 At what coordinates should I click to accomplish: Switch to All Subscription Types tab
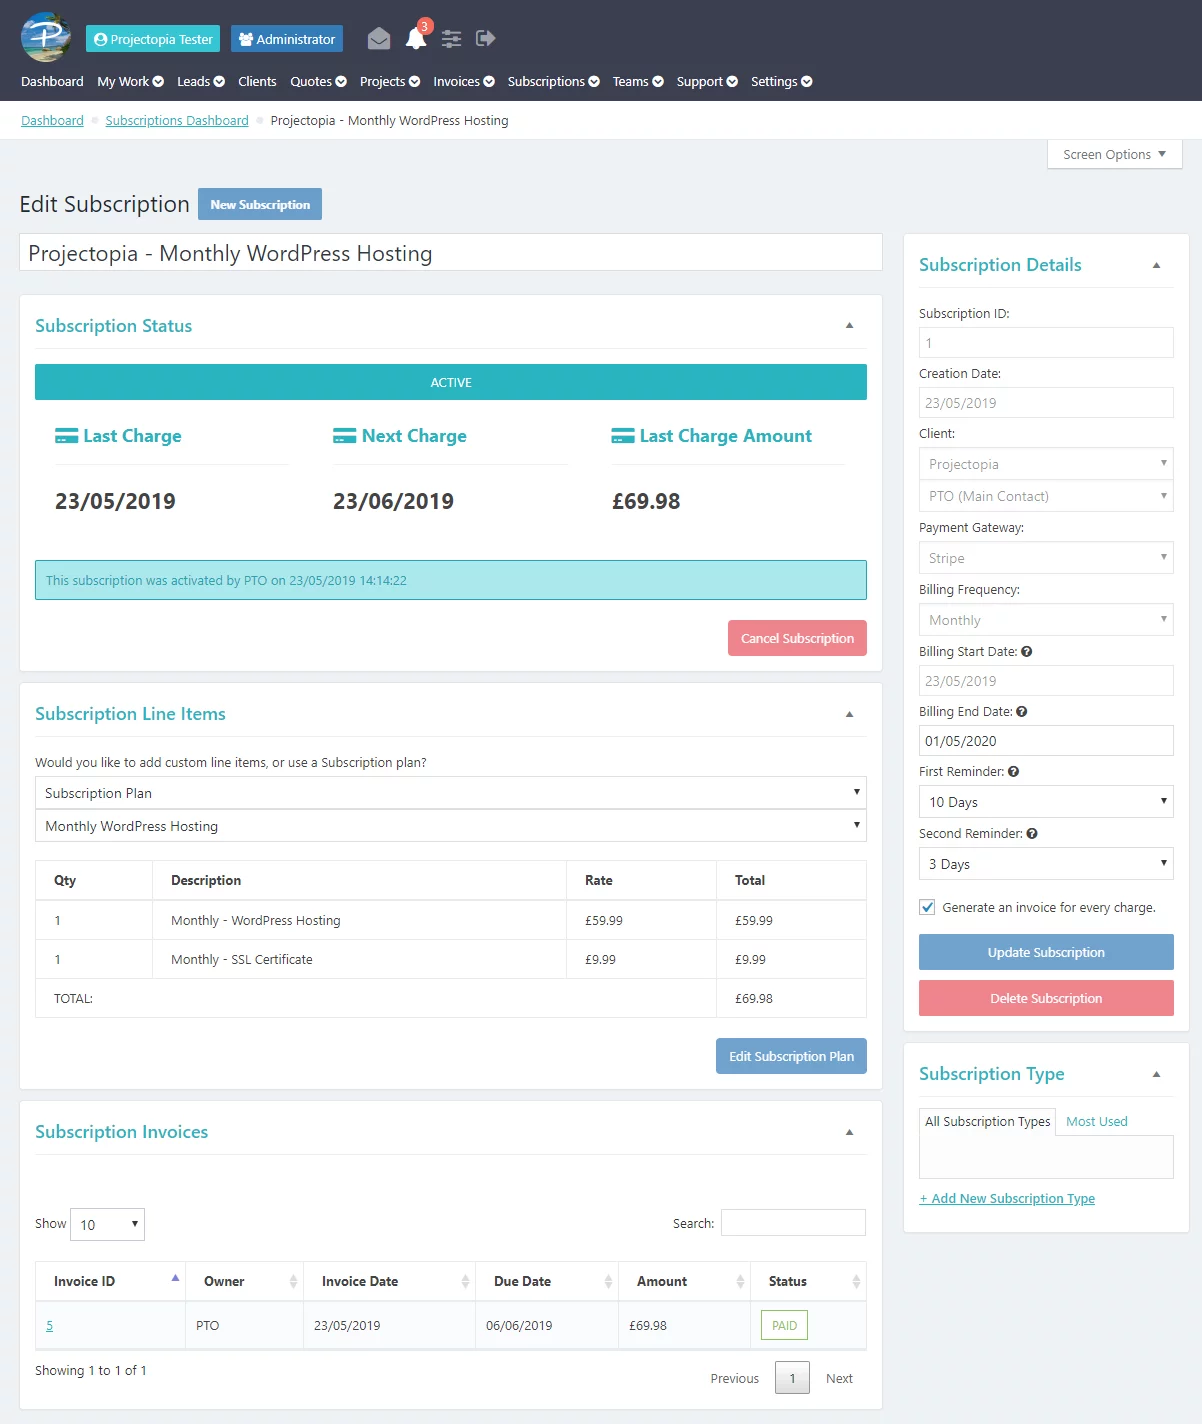987,1122
